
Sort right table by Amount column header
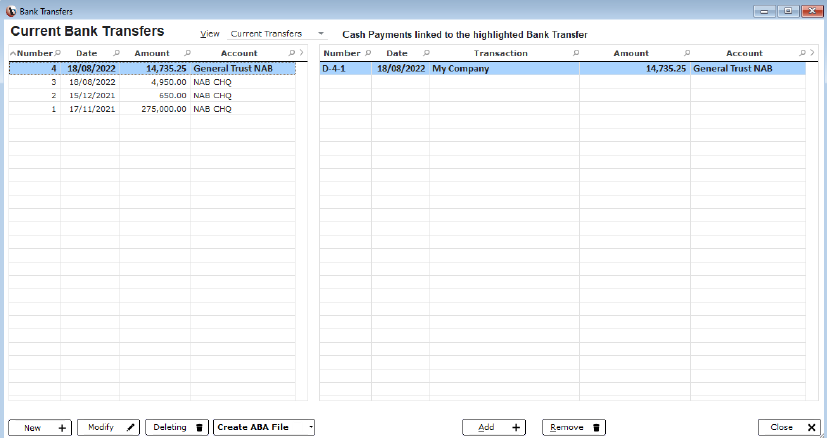(631, 53)
